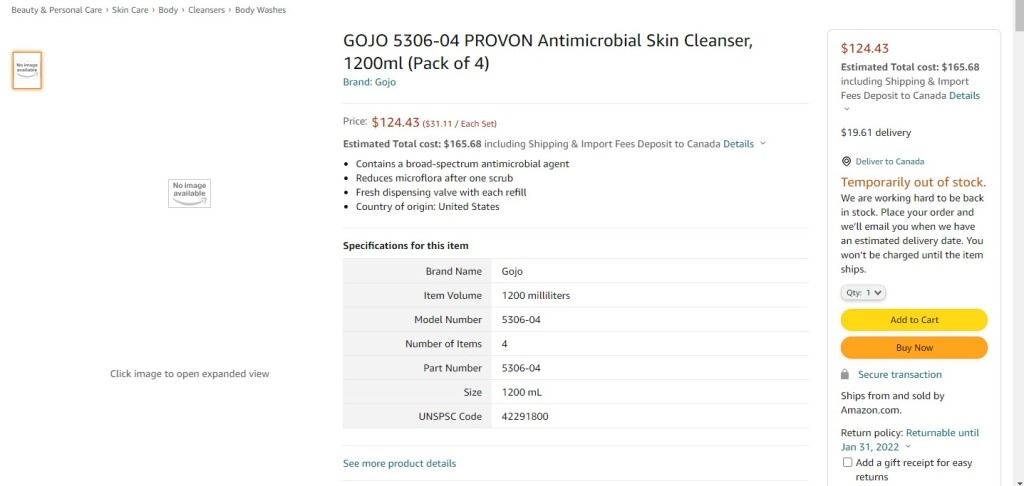Open Secure transaction link
Viewport: 1024px width, 486px height.
pyautogui.click(x=899, y=374)
